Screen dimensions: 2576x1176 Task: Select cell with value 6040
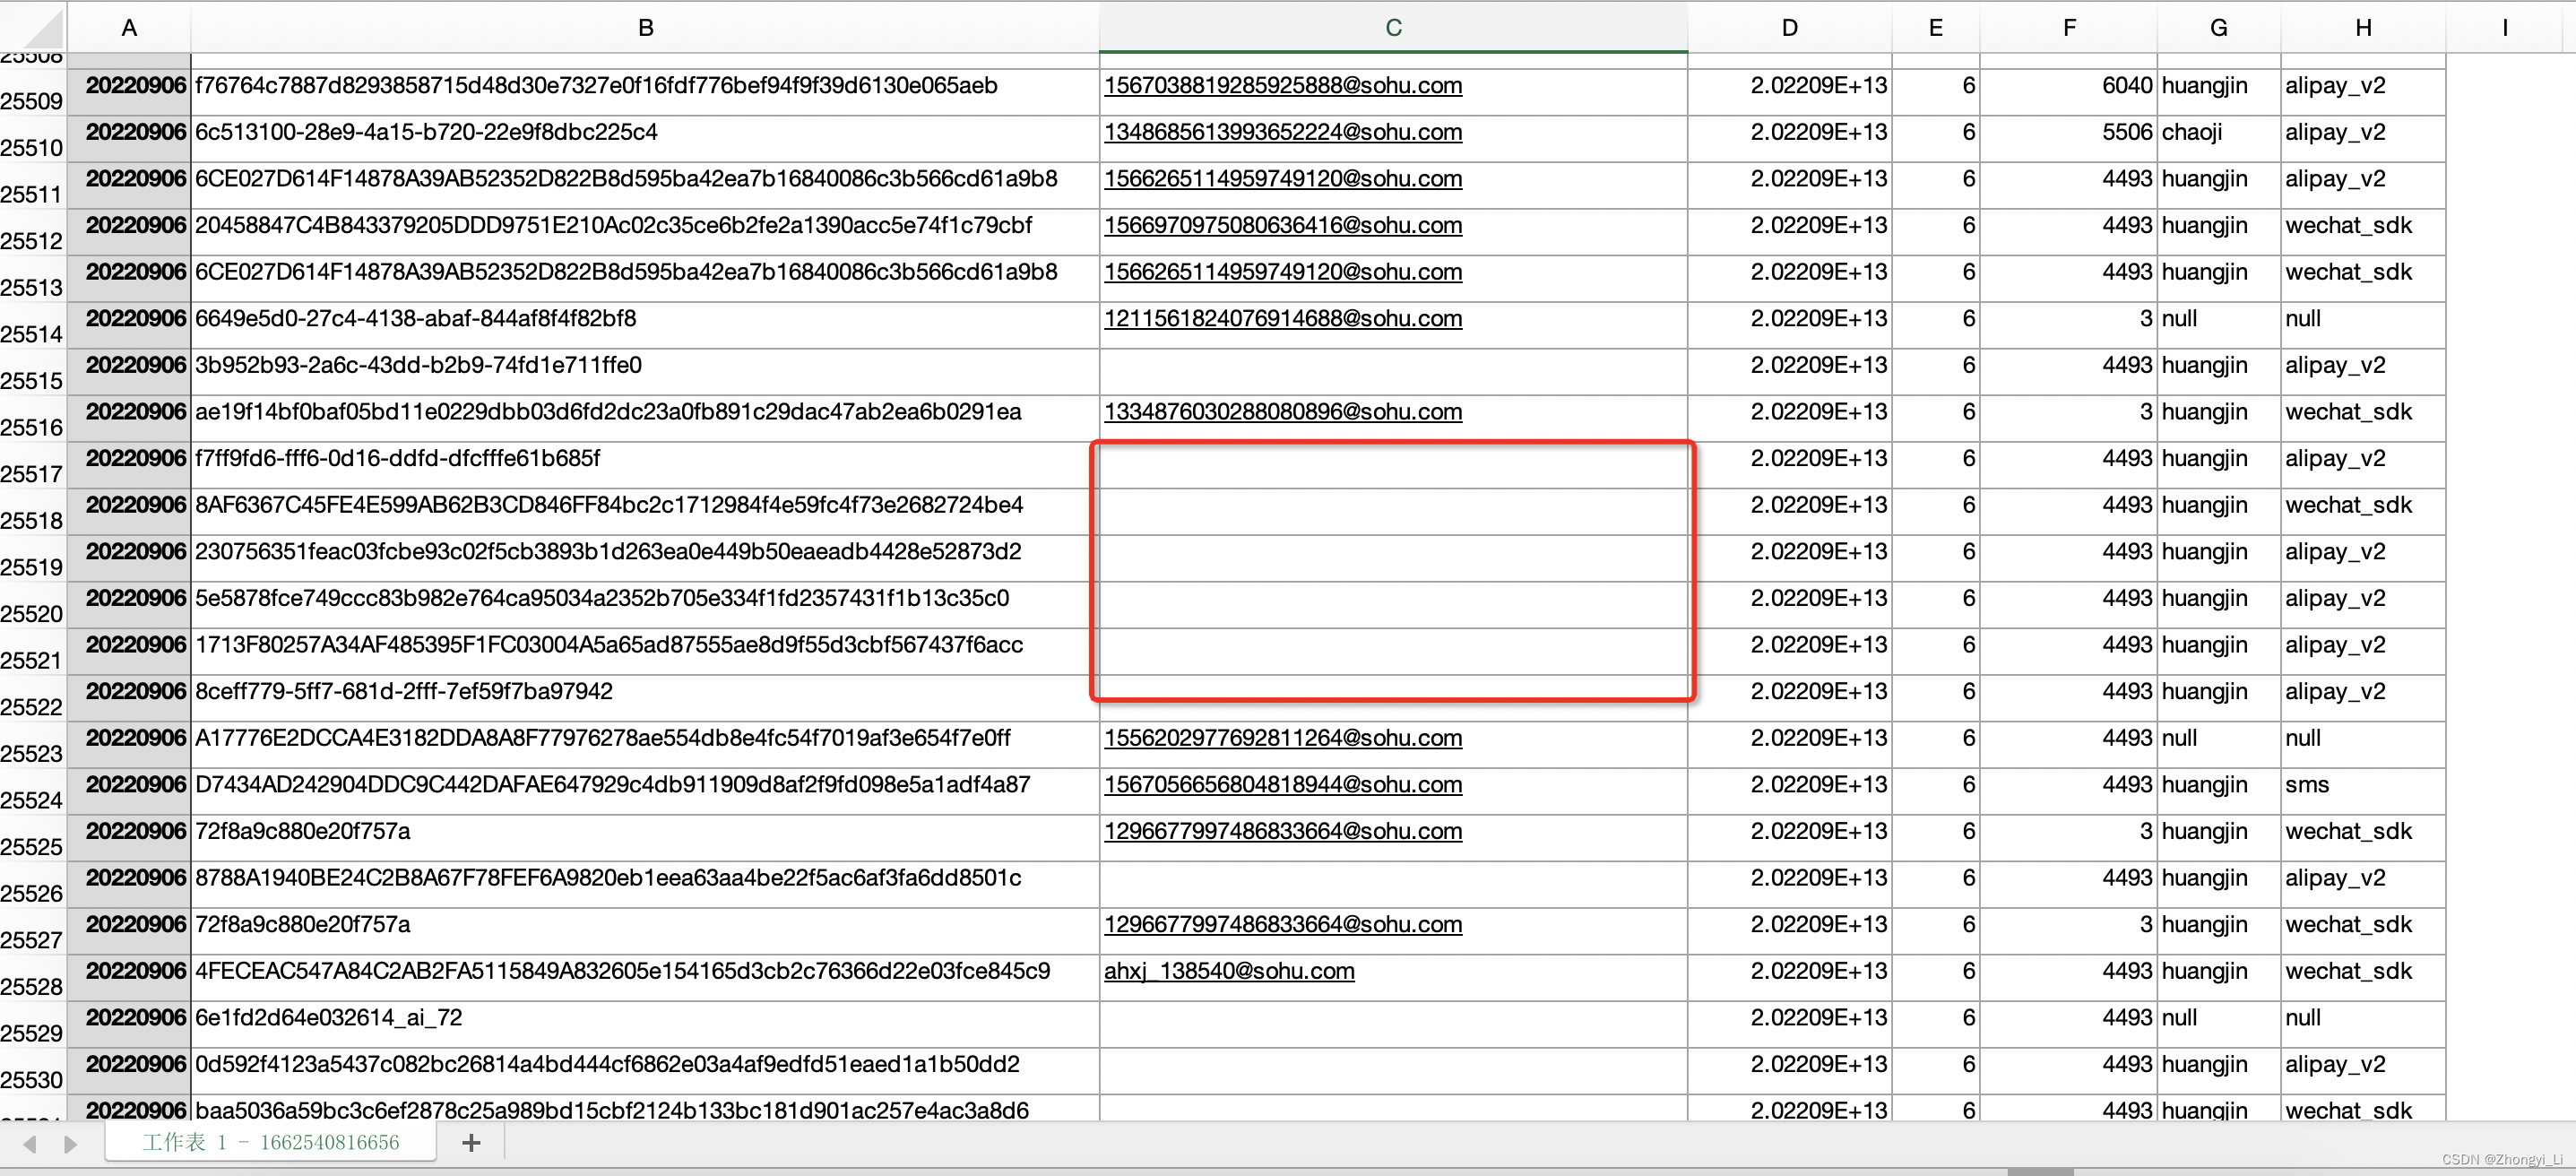(2069, 92)
